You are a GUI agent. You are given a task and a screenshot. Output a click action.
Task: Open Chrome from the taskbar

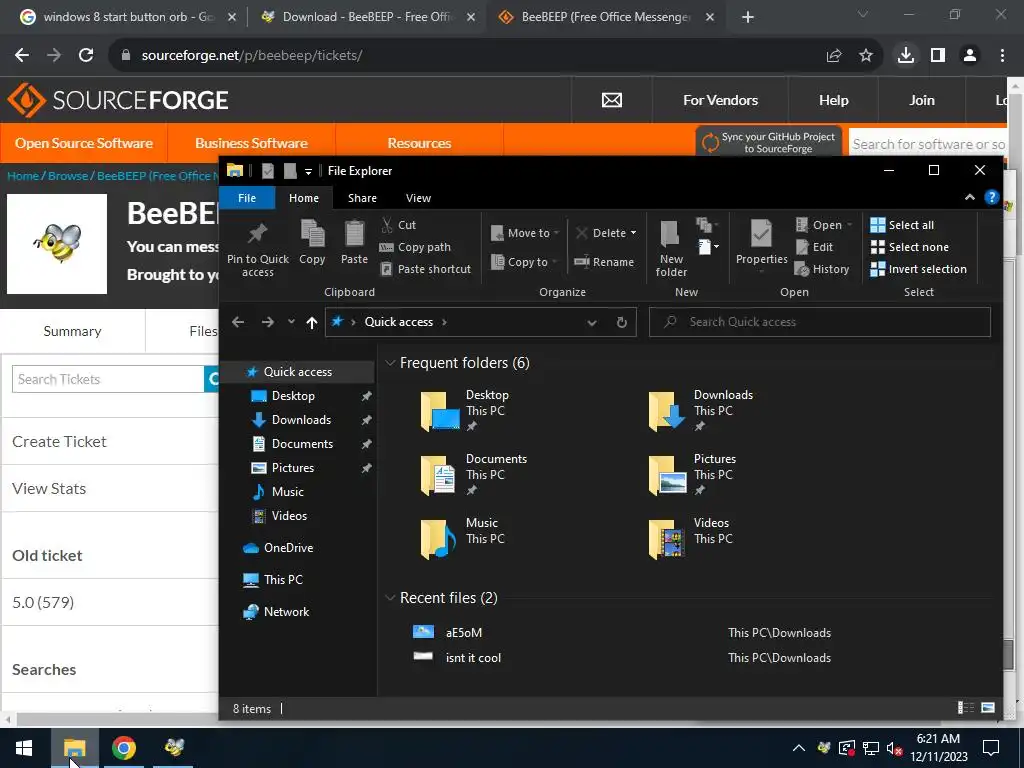pos(123,748)
